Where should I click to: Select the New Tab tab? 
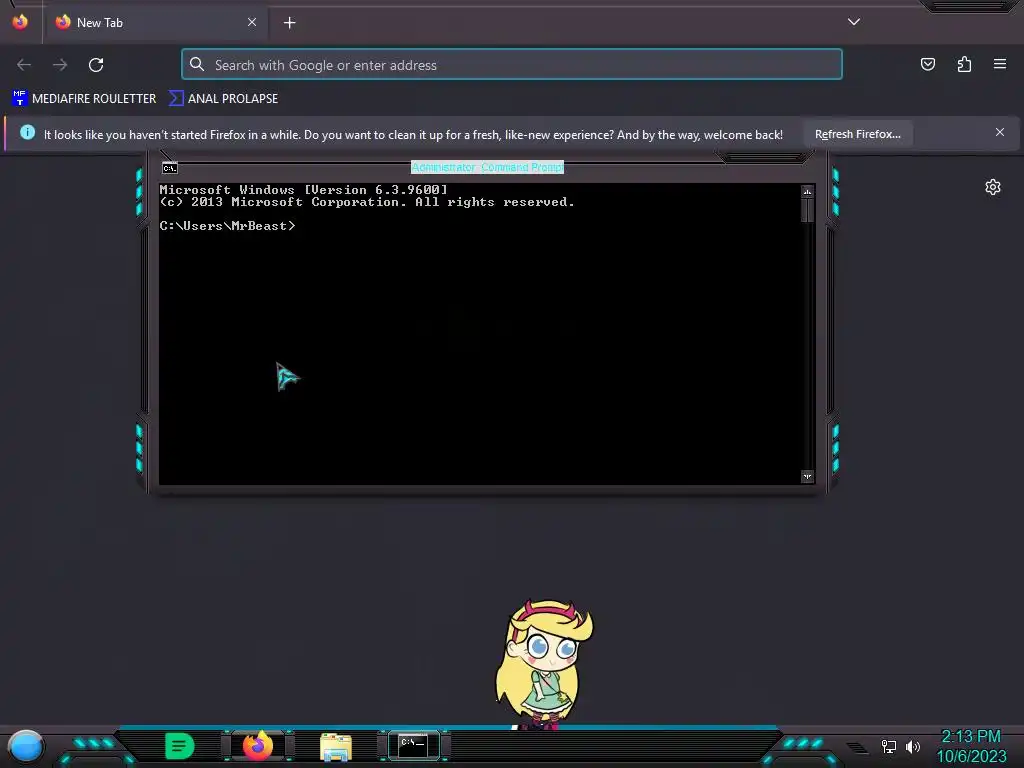[155, 23]
